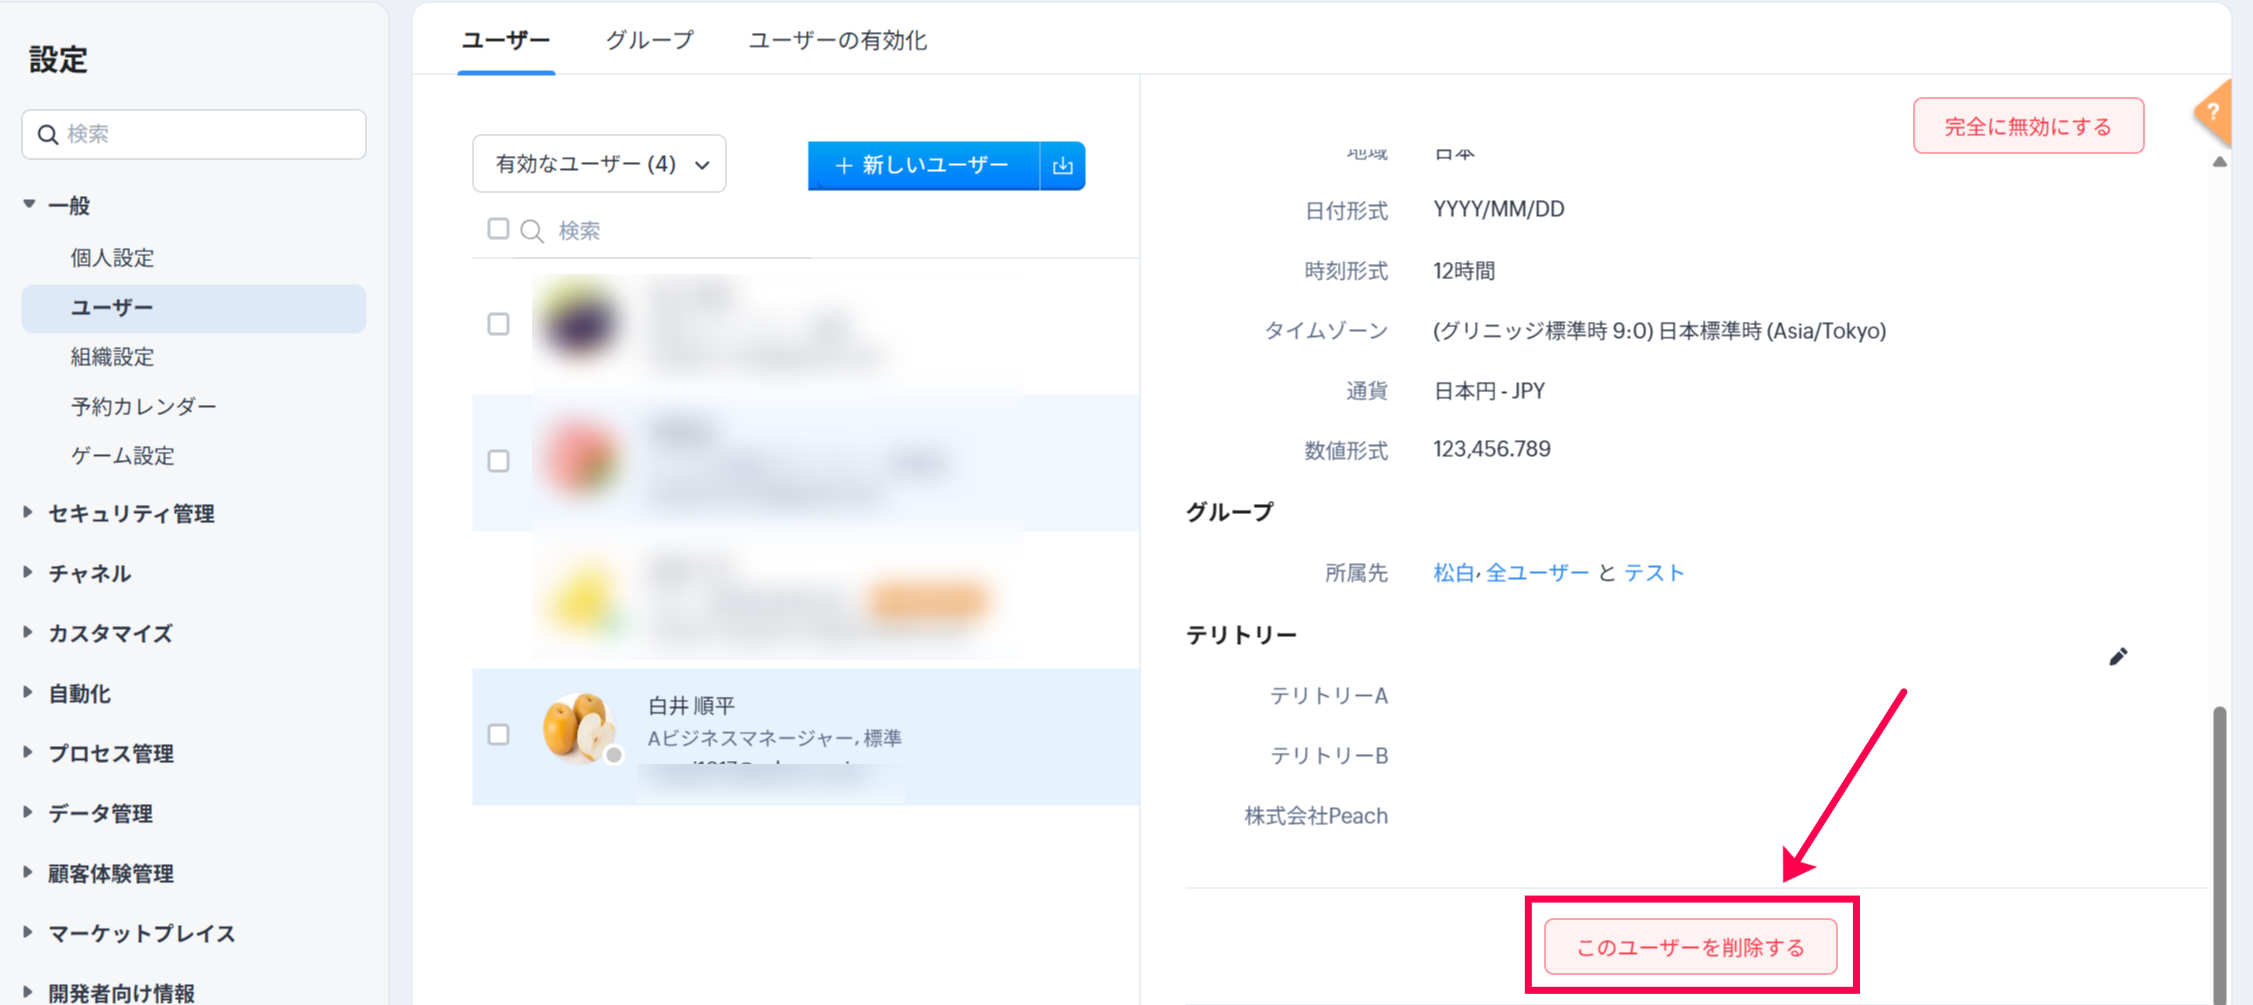Collapse the 一般 section
The image size is (2253, 1005).
[28, 205]
